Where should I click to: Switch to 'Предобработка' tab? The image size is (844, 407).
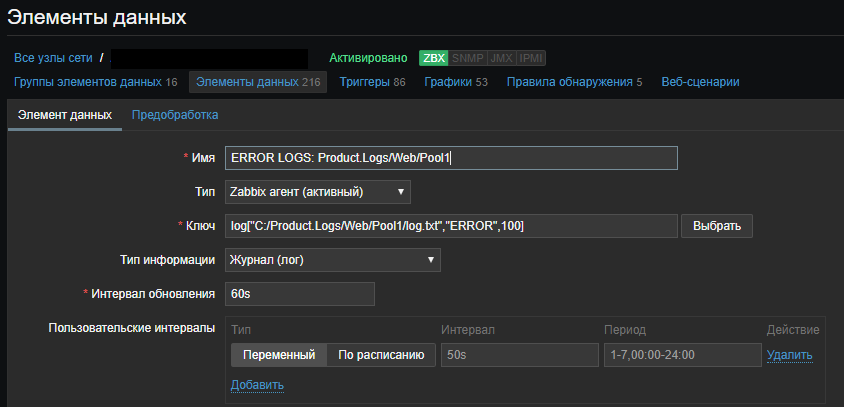tap(175, 115)
